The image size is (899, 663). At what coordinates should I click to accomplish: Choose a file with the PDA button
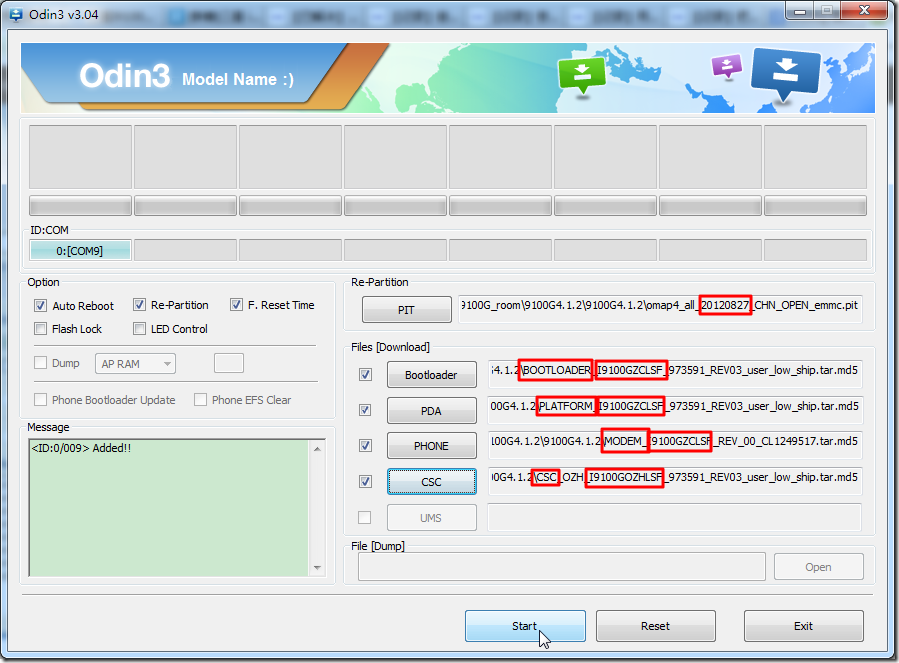pyautogui.click(x=431, y=411)
